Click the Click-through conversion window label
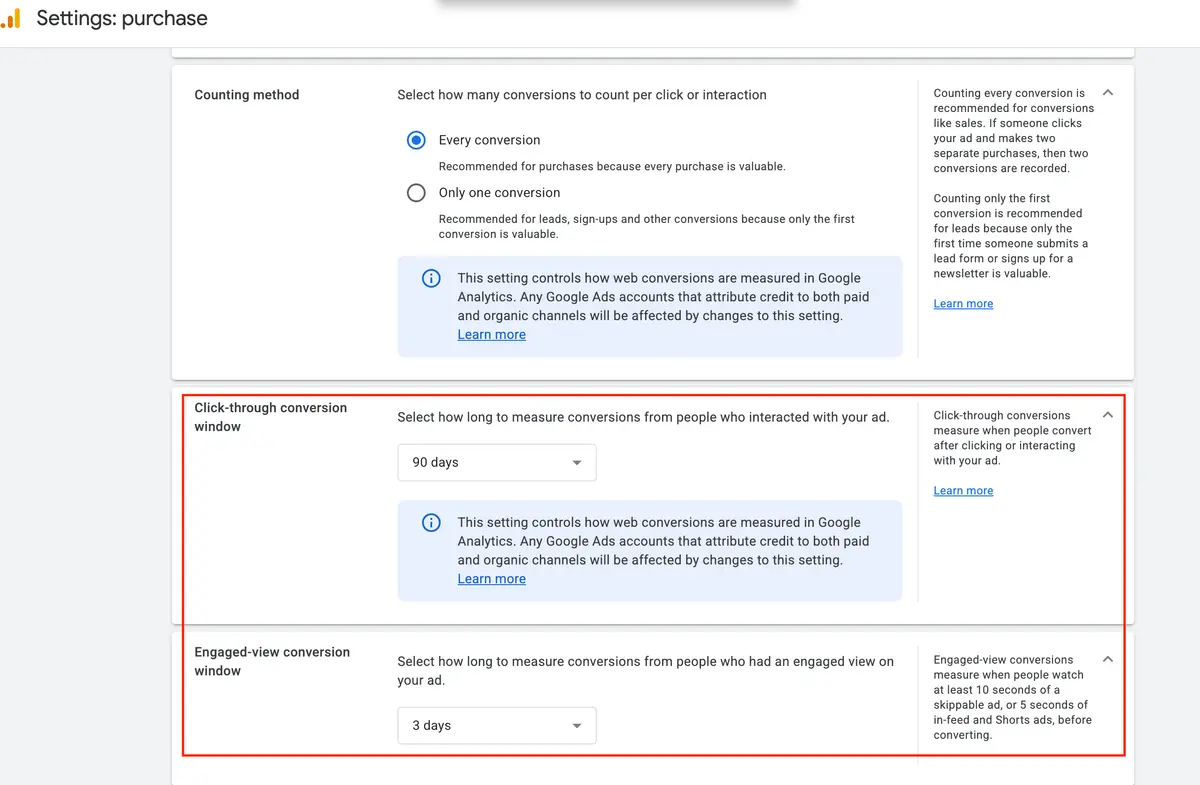 coord(271,417)
